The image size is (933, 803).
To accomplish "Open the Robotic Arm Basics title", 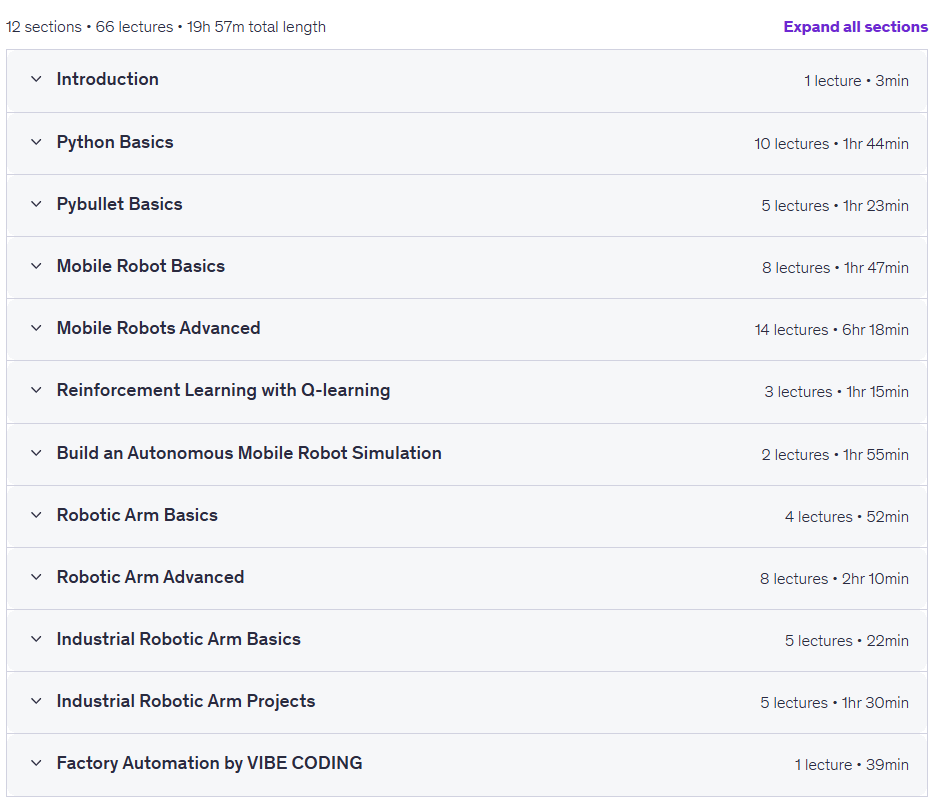I will point(137,515).
